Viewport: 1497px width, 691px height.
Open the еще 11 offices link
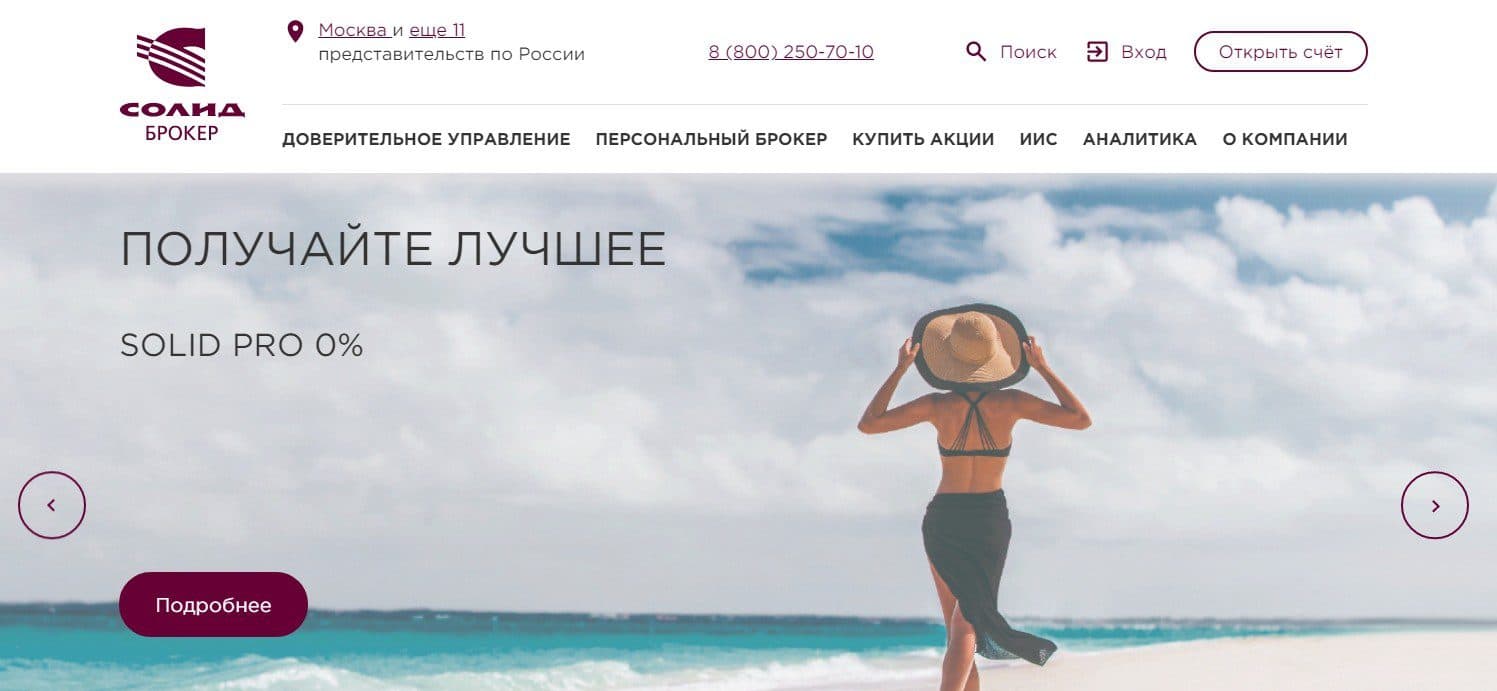tap(437, 30)
